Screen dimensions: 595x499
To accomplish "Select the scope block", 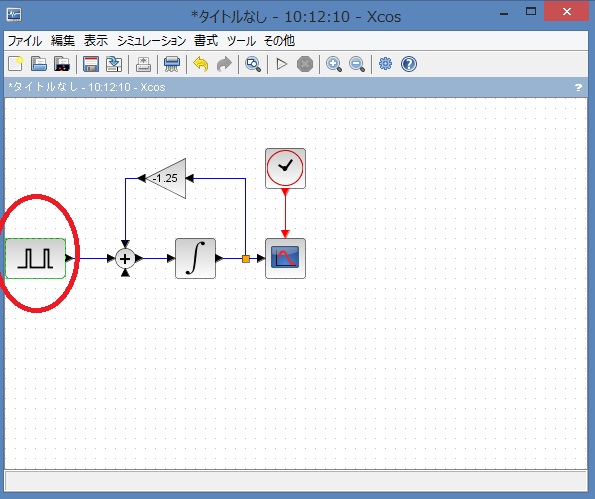I will coord(285,258).
